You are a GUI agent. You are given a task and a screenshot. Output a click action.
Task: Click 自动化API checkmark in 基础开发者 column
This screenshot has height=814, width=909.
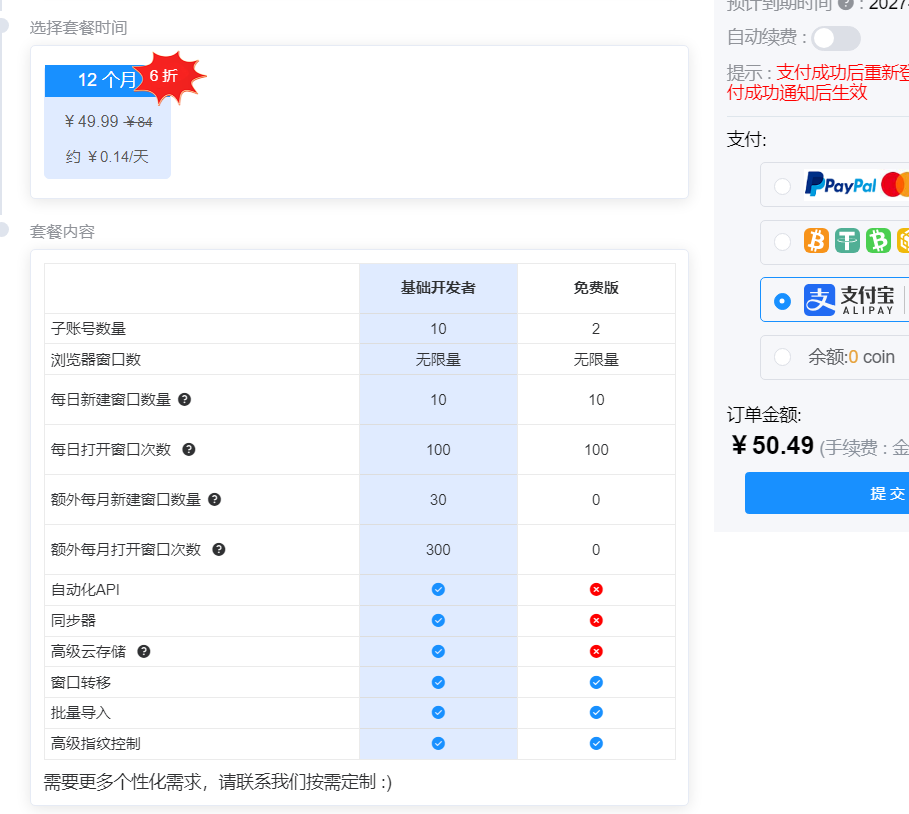tap(438, 590)
